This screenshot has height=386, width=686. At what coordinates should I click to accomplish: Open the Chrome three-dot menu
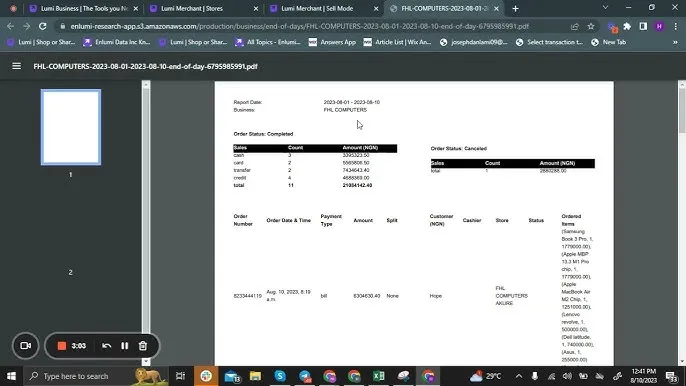676,26
